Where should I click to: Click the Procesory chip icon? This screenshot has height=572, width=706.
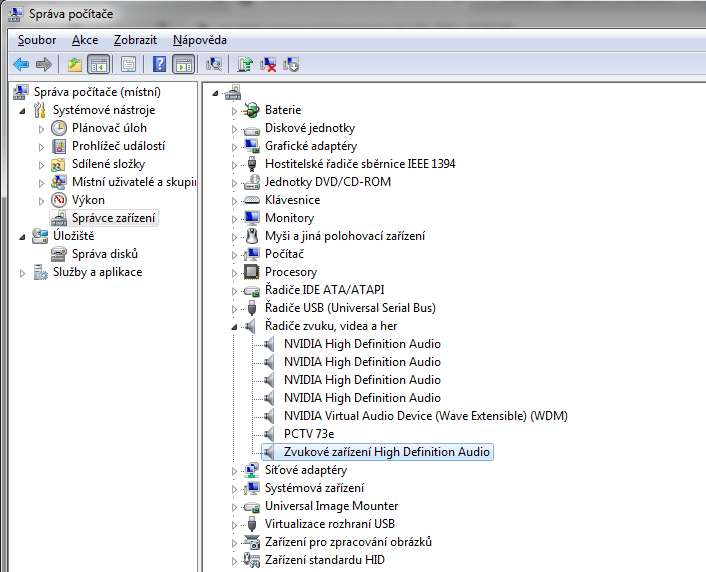(251, 272)
